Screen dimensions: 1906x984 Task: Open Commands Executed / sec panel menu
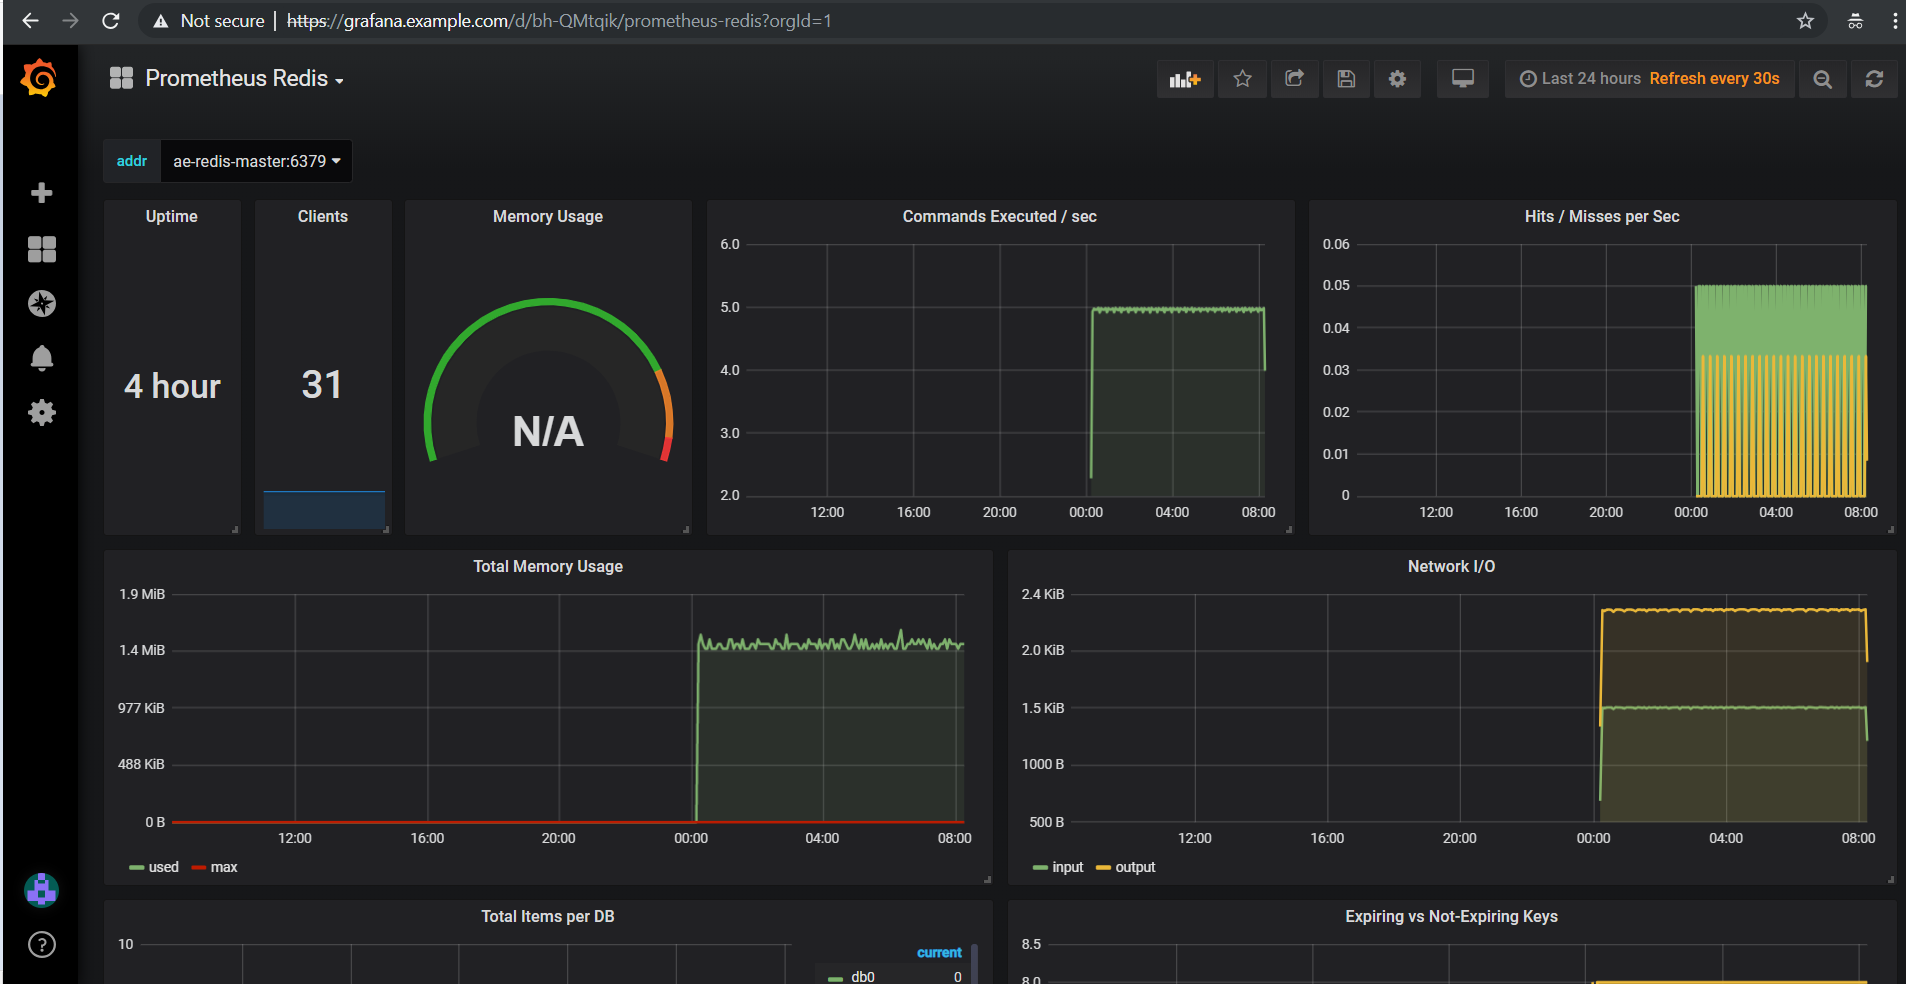point(1000,216)
